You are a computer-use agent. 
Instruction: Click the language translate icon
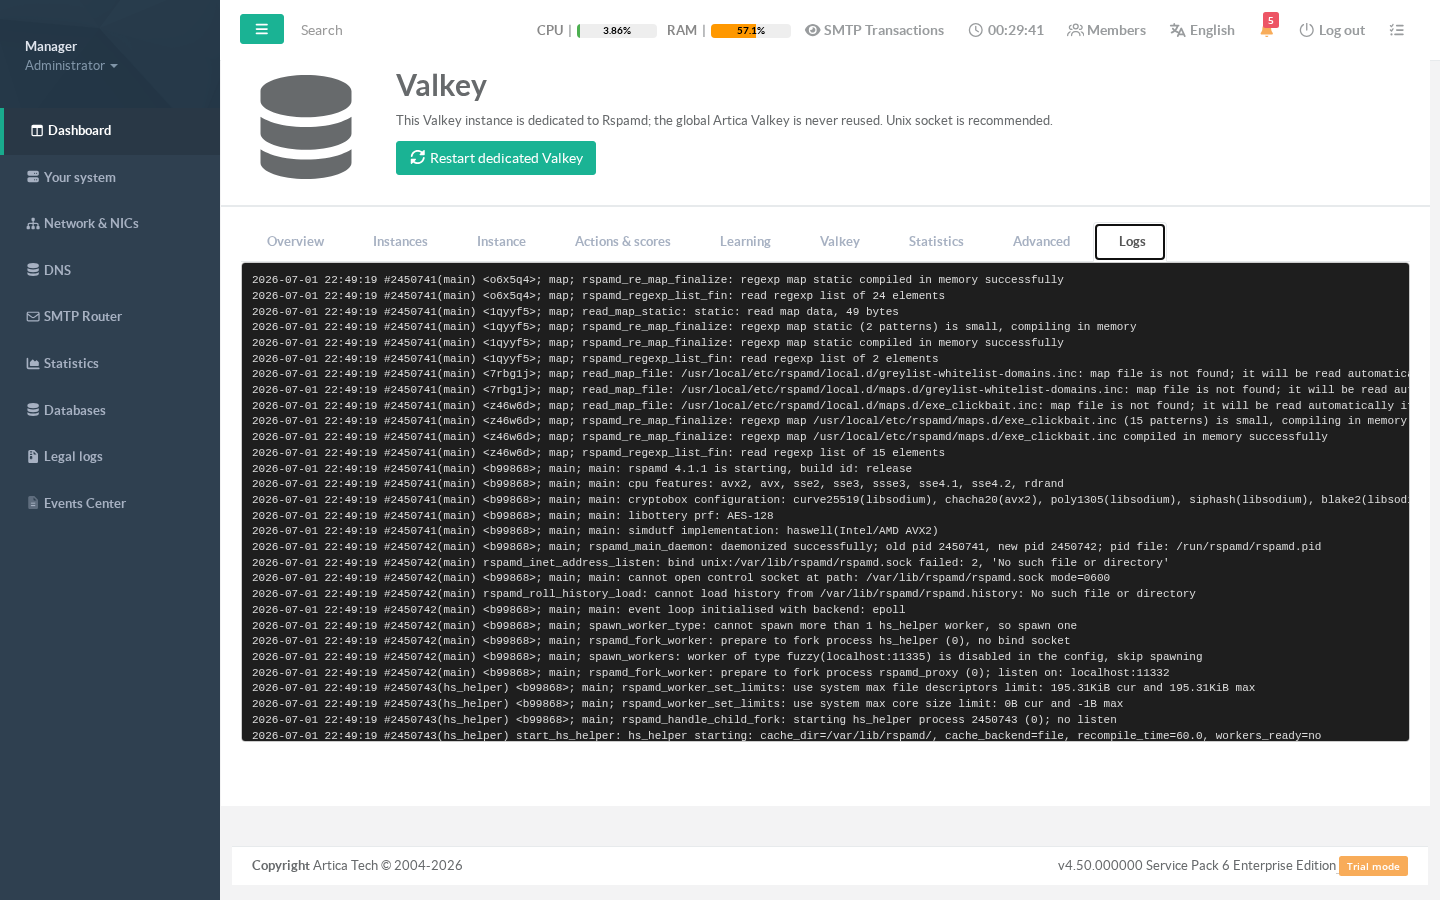1177,30
